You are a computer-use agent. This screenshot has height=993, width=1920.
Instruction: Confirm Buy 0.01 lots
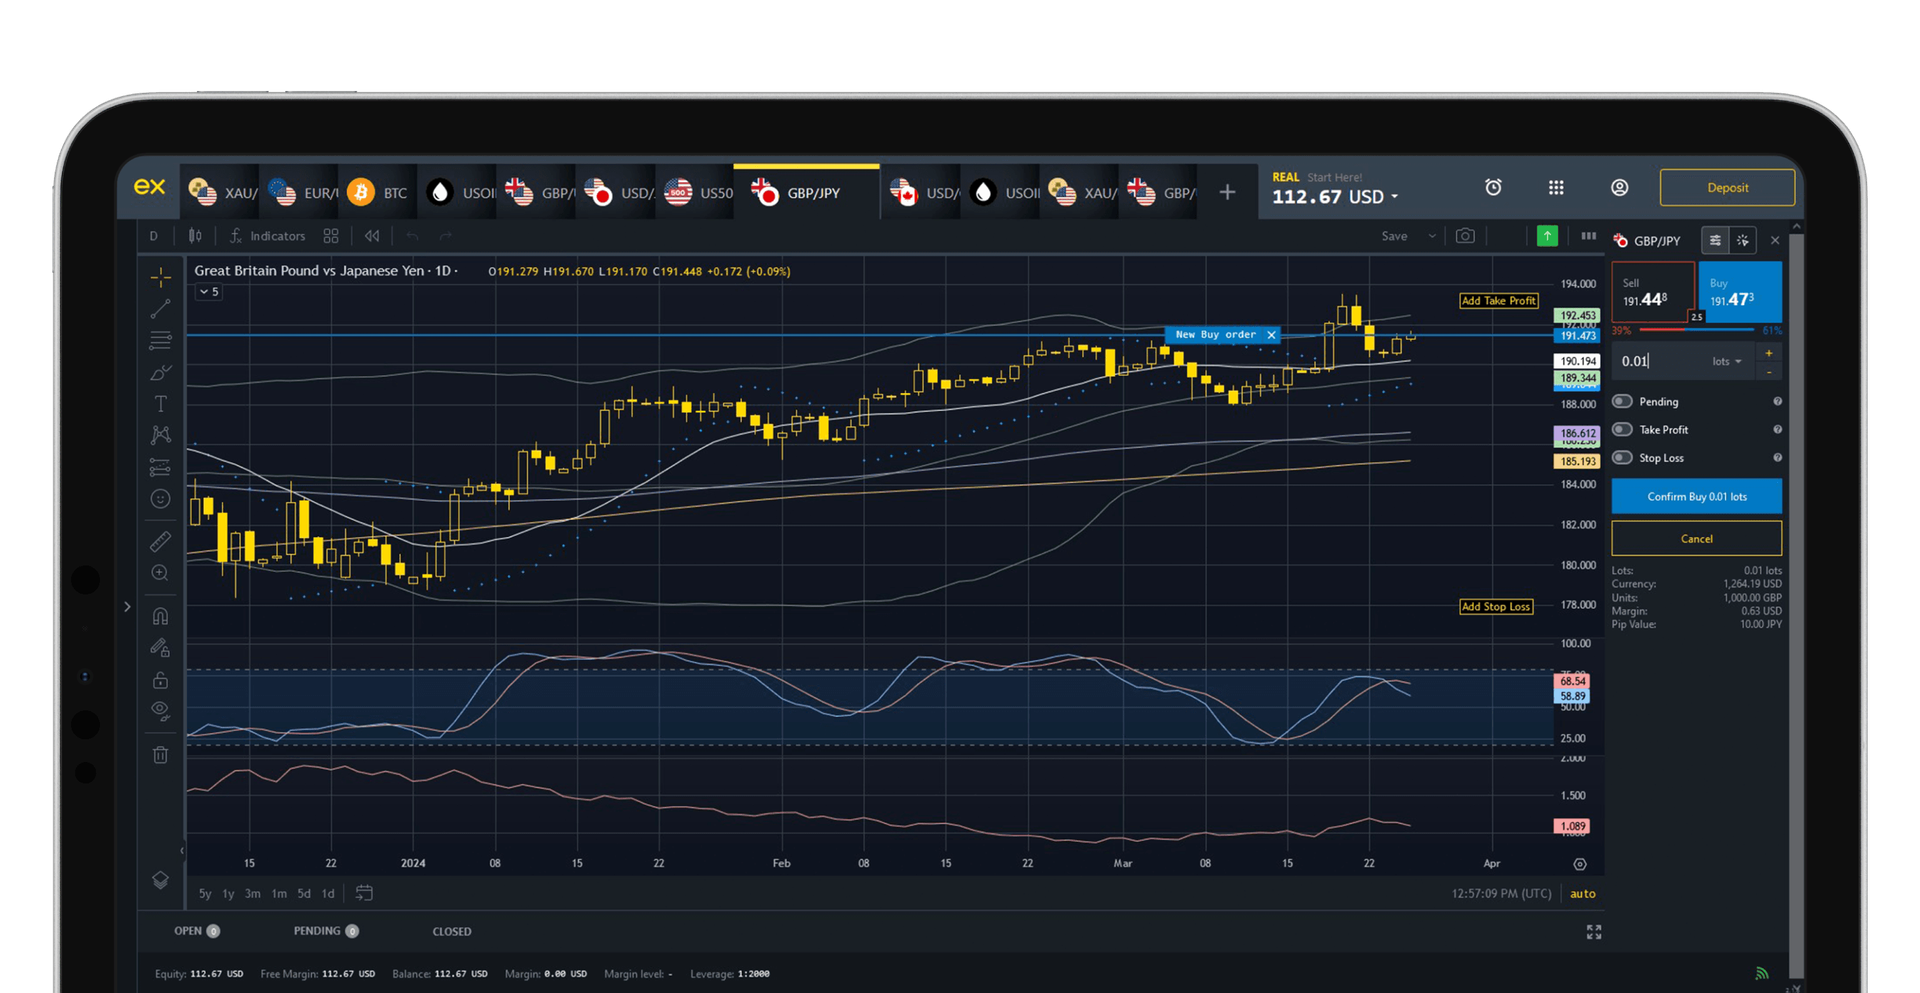pyautogui.click(x=1696, y=497)
